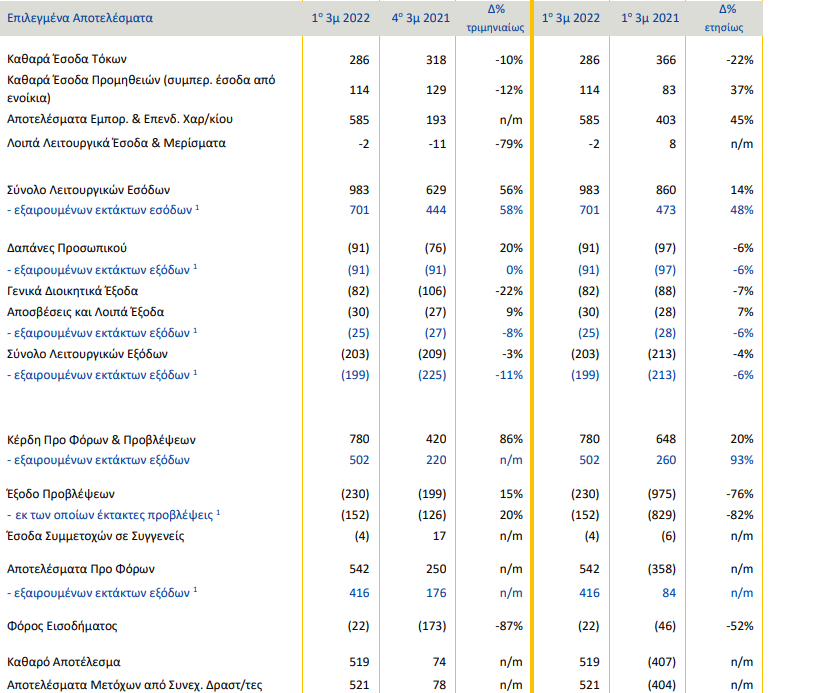Viewport: 835px width, 693px height.
Task: Click the 'Δαπάνες Προσωπικού' row label
Action: (66, 248)
